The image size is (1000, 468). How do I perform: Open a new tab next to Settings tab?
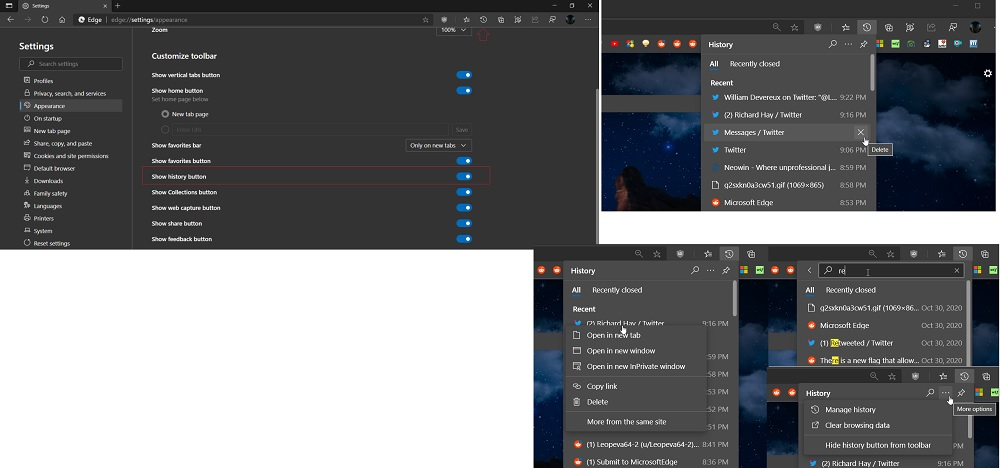[117, 6]
